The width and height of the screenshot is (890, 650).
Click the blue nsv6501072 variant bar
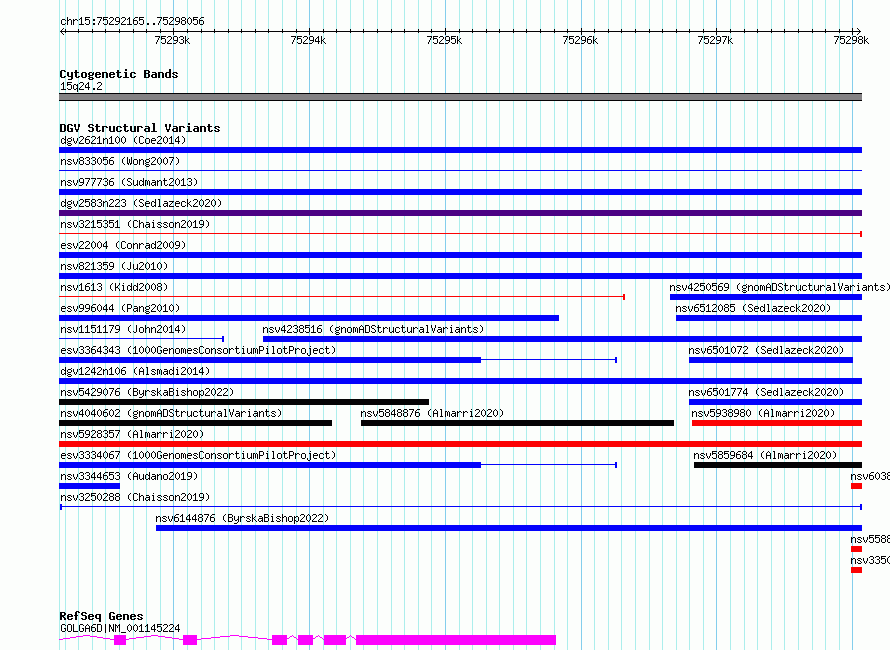pyautogui.click(x=771, y=360)
